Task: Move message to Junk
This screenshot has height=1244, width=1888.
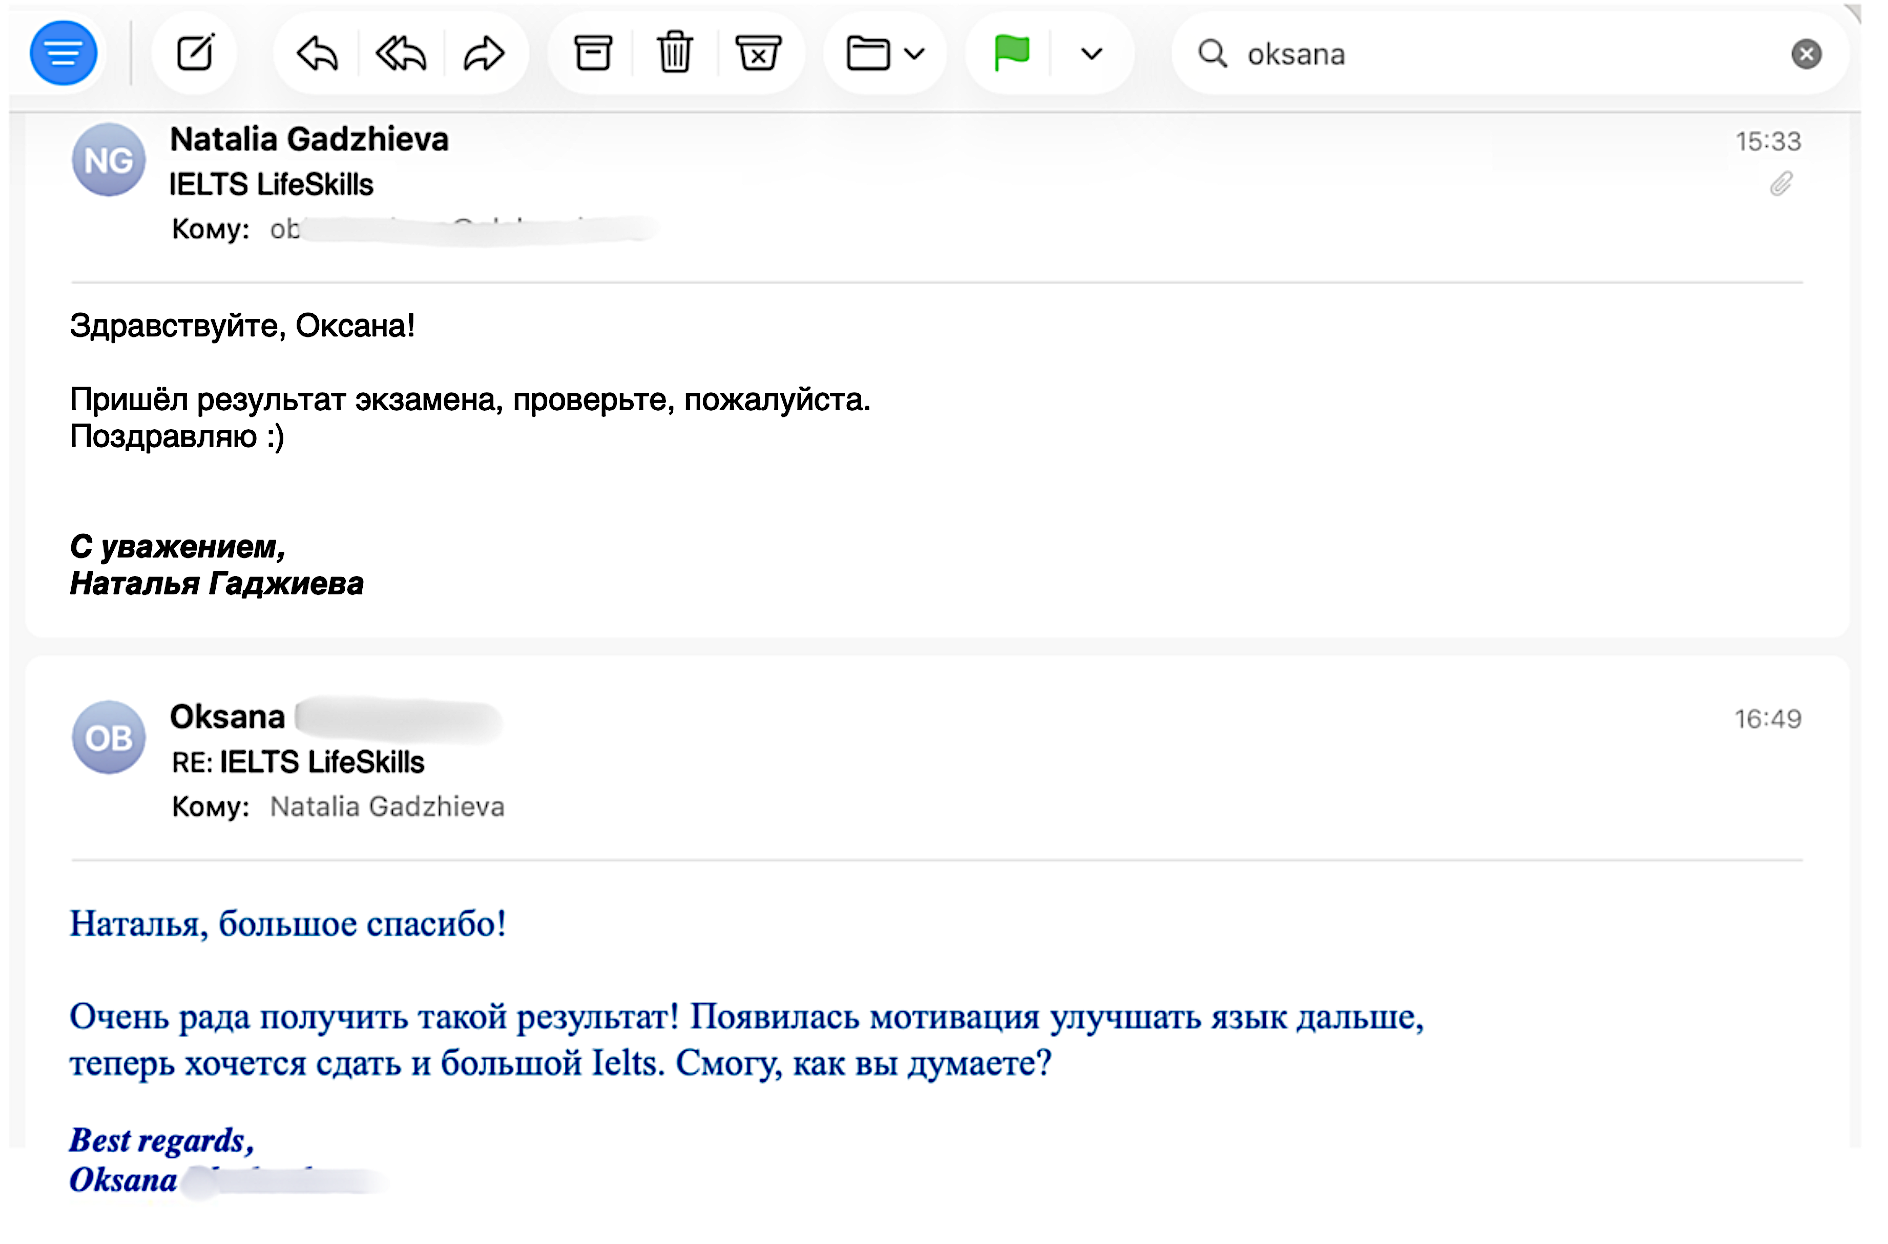Action: click(758, 53)
